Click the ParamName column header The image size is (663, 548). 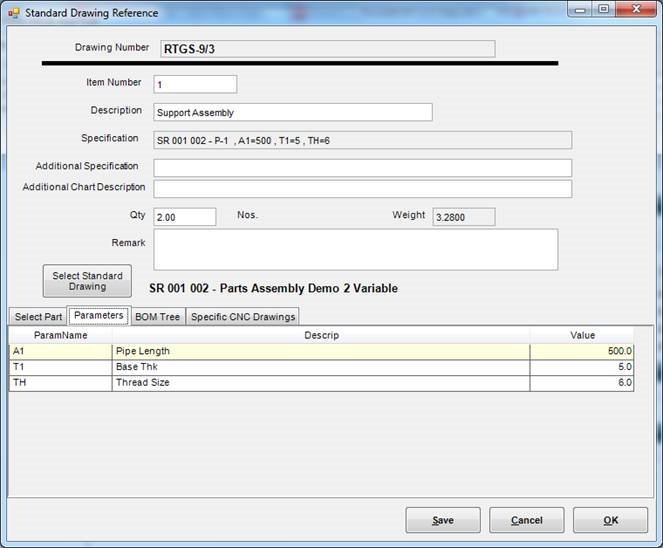pyautogui.click(x=60, y=335)
